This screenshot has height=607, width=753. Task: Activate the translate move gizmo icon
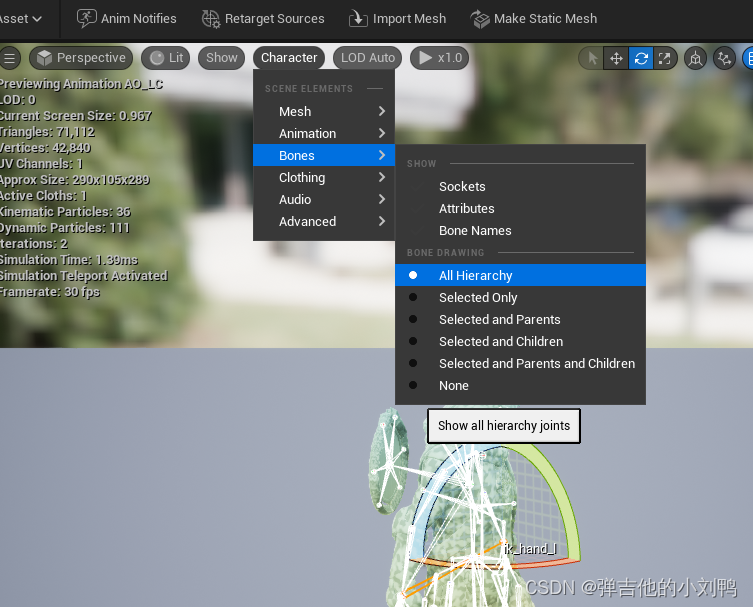616,59
